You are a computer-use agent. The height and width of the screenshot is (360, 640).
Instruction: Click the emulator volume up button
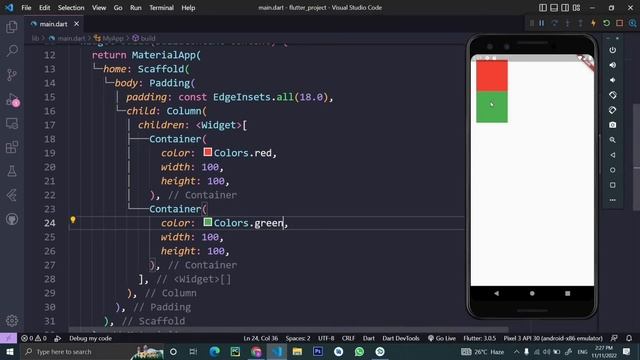click(x=613, y=65)
